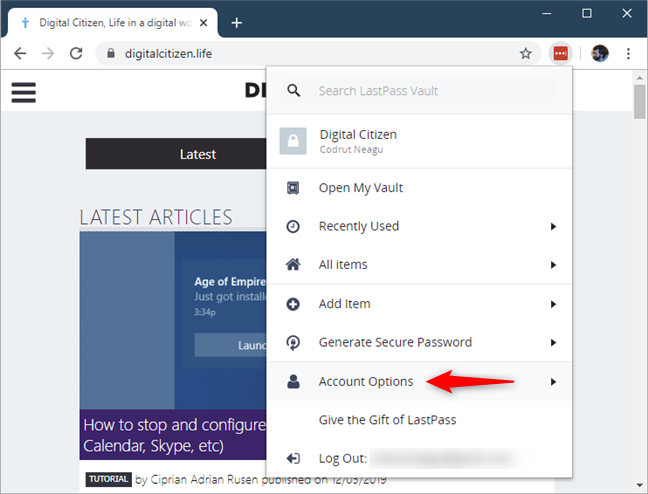Click the scrollbar down arrow
Image resolution: width=648 pixels, height=494 pixels.
coord(640,486)
